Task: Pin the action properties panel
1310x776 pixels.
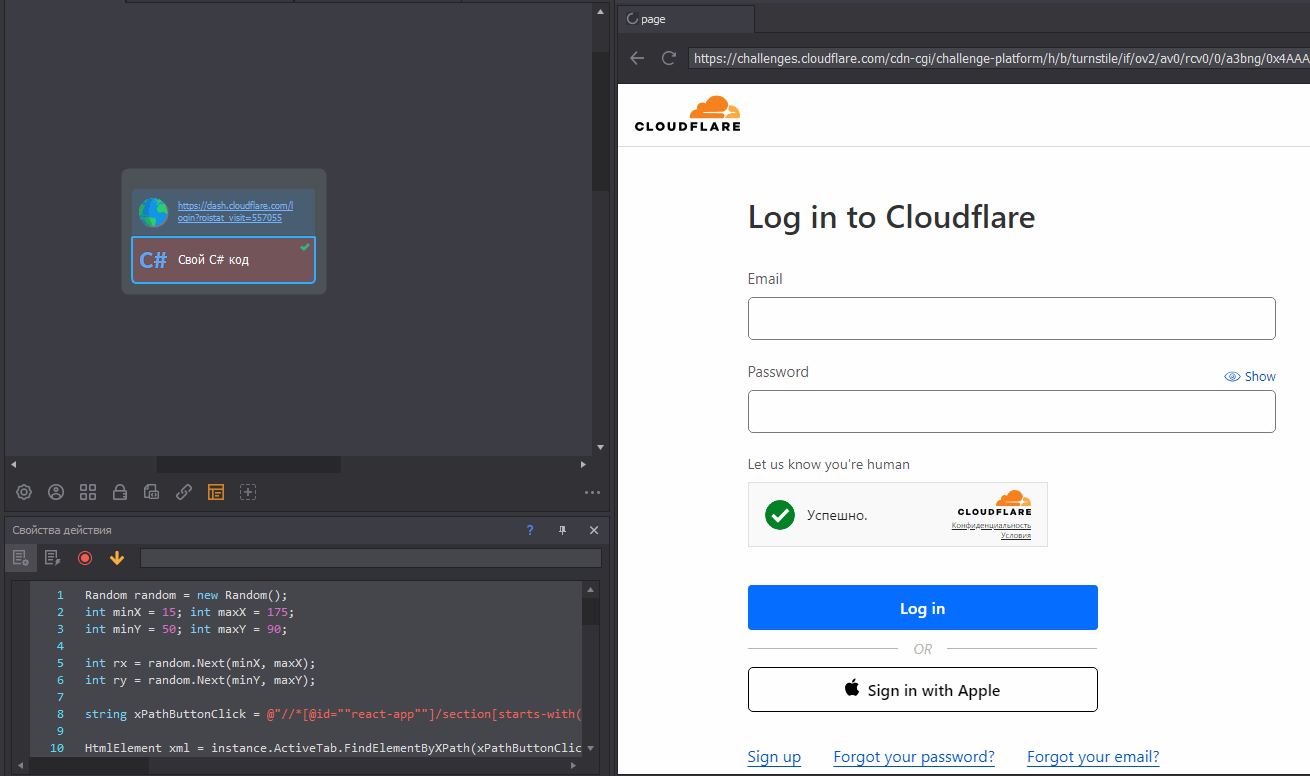Action: 562,530
